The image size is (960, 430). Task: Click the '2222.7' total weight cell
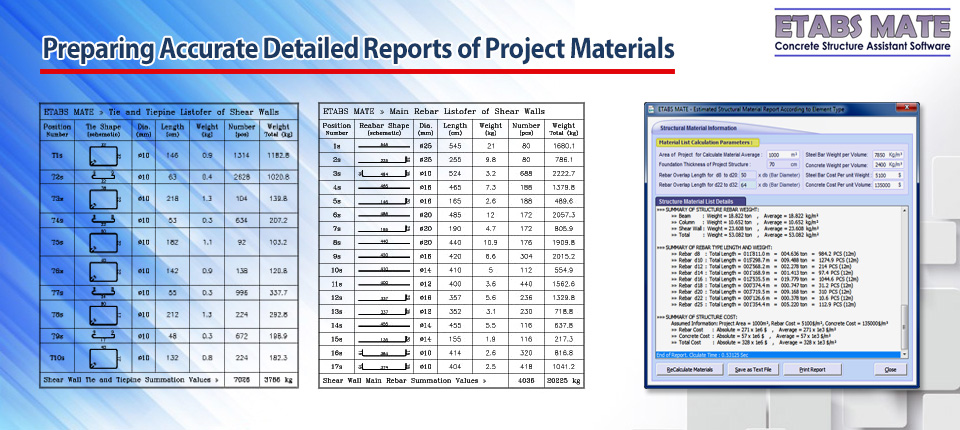pos(563,173)
